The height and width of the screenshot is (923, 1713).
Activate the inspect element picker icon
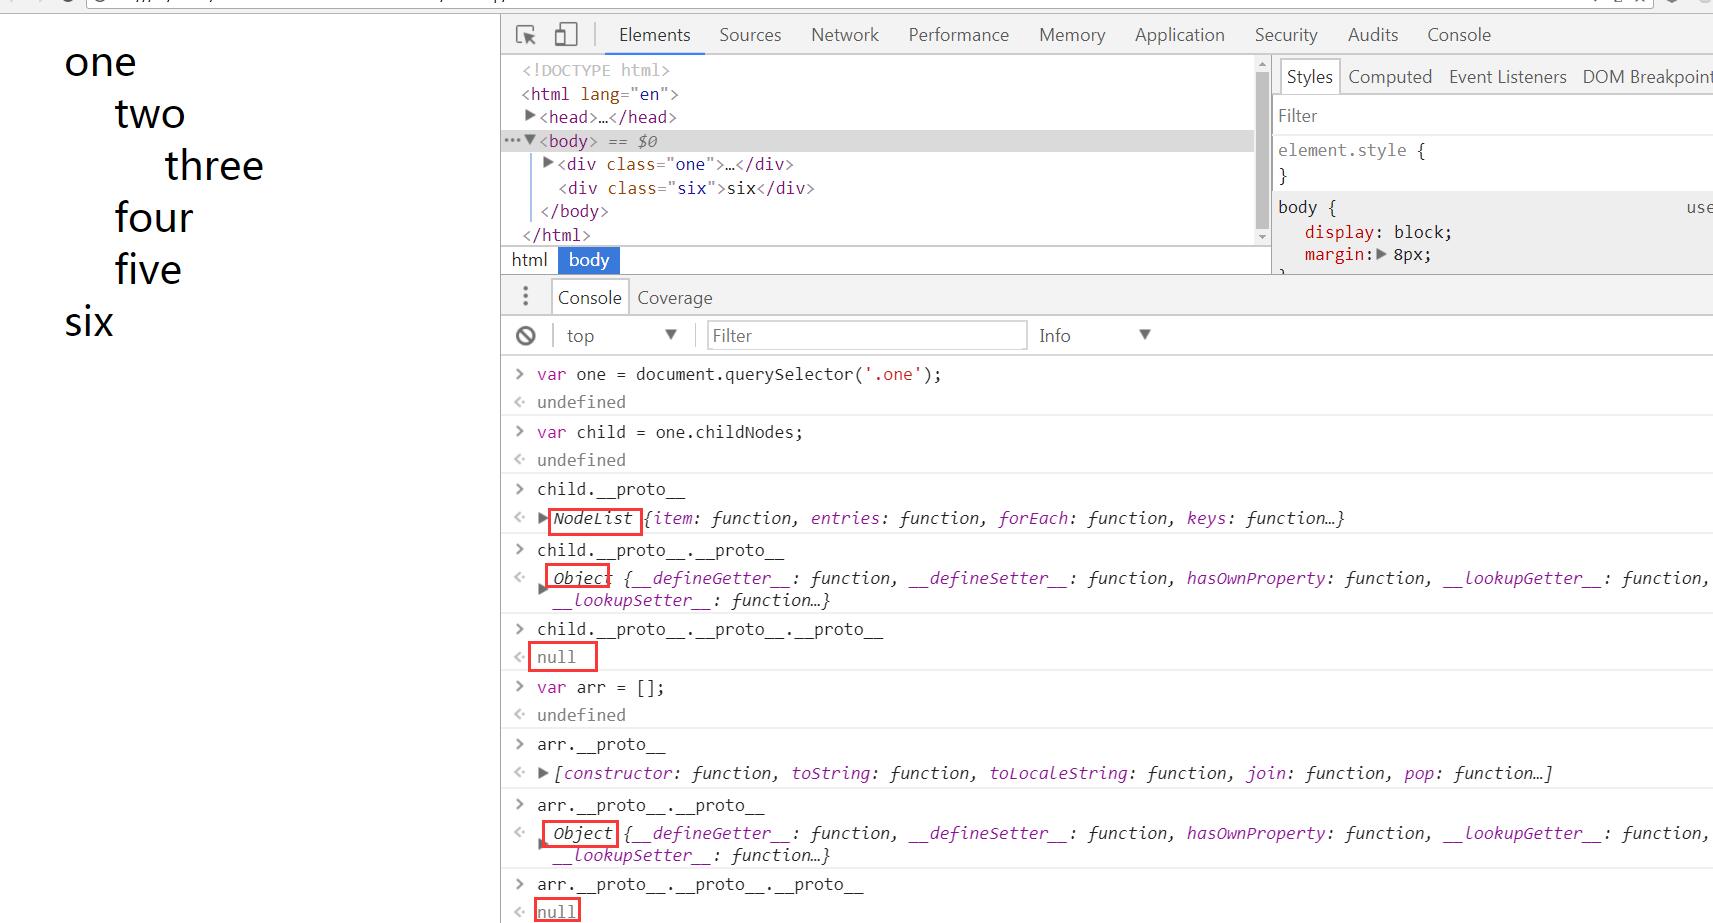[526, 35]
